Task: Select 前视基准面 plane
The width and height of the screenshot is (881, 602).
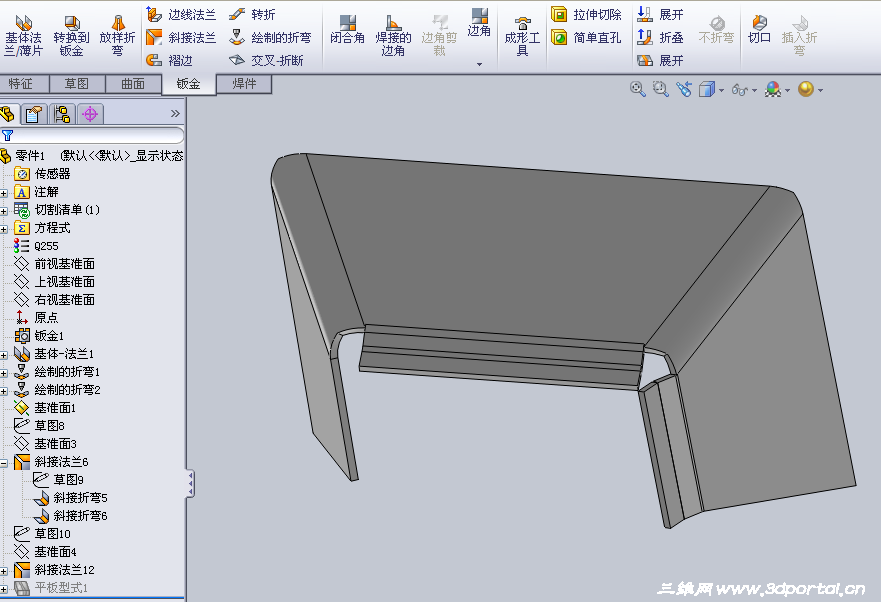Action: tap(55, 264)
